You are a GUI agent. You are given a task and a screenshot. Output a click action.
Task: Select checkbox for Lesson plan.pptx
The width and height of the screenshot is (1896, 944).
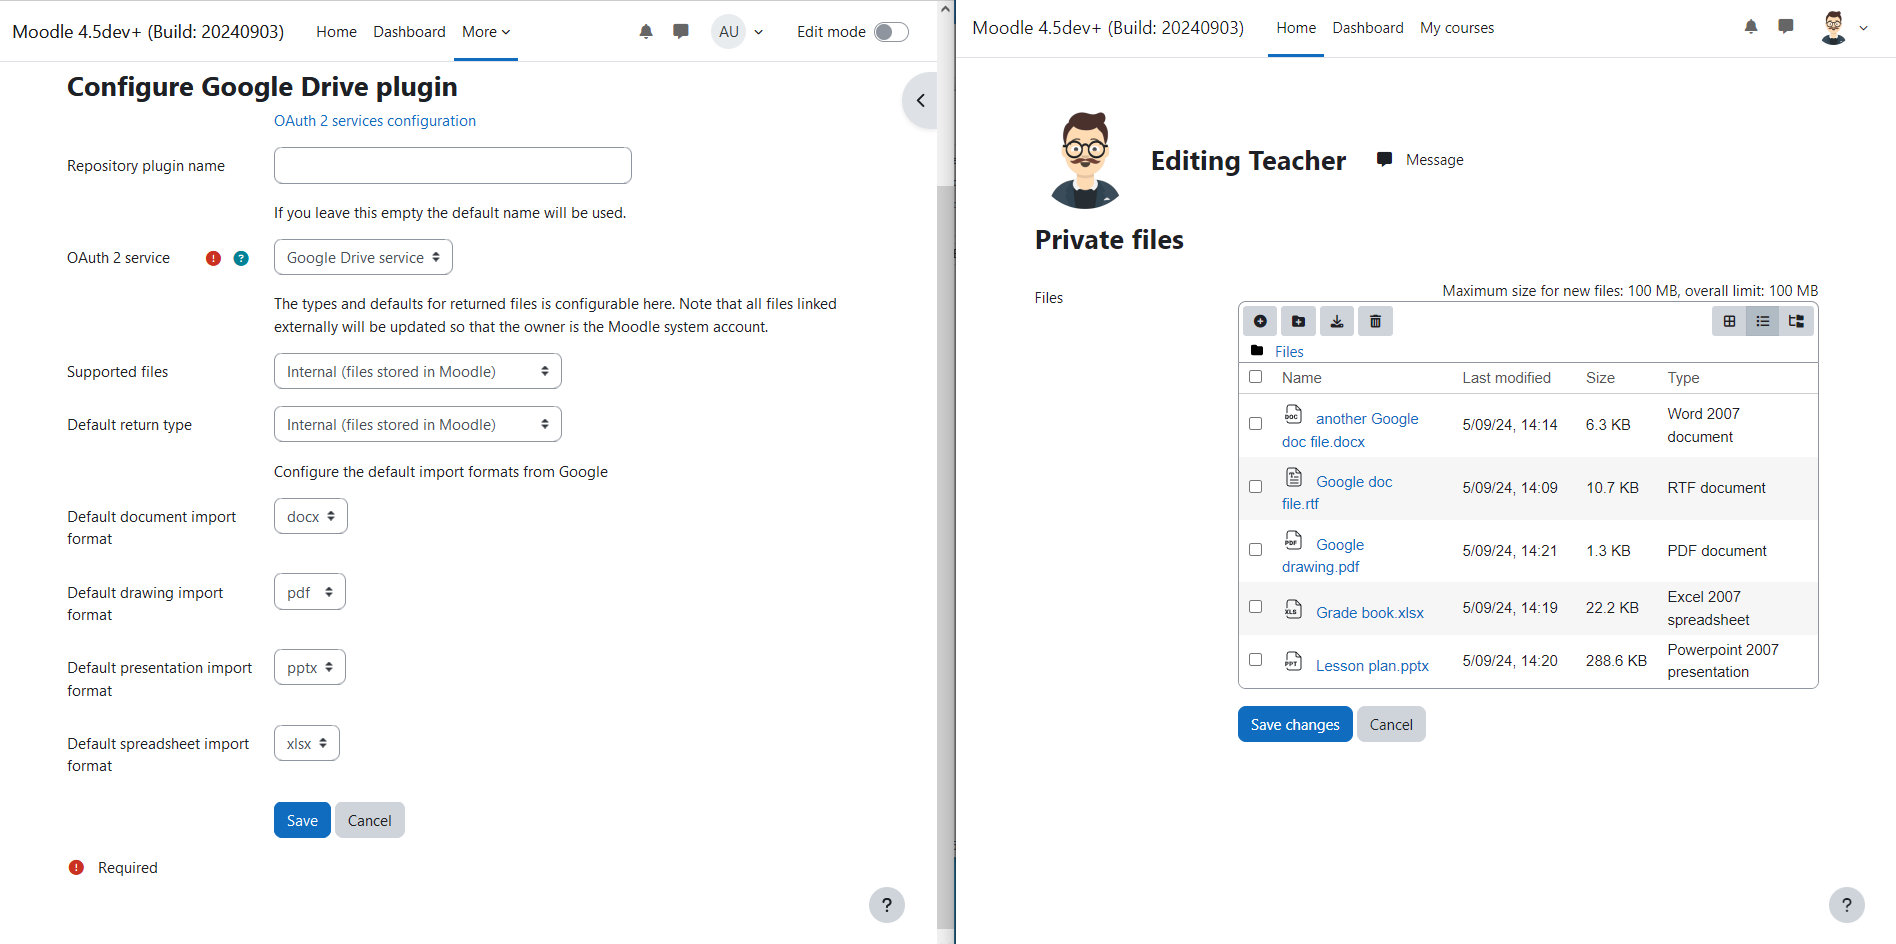coord(1256,660)
